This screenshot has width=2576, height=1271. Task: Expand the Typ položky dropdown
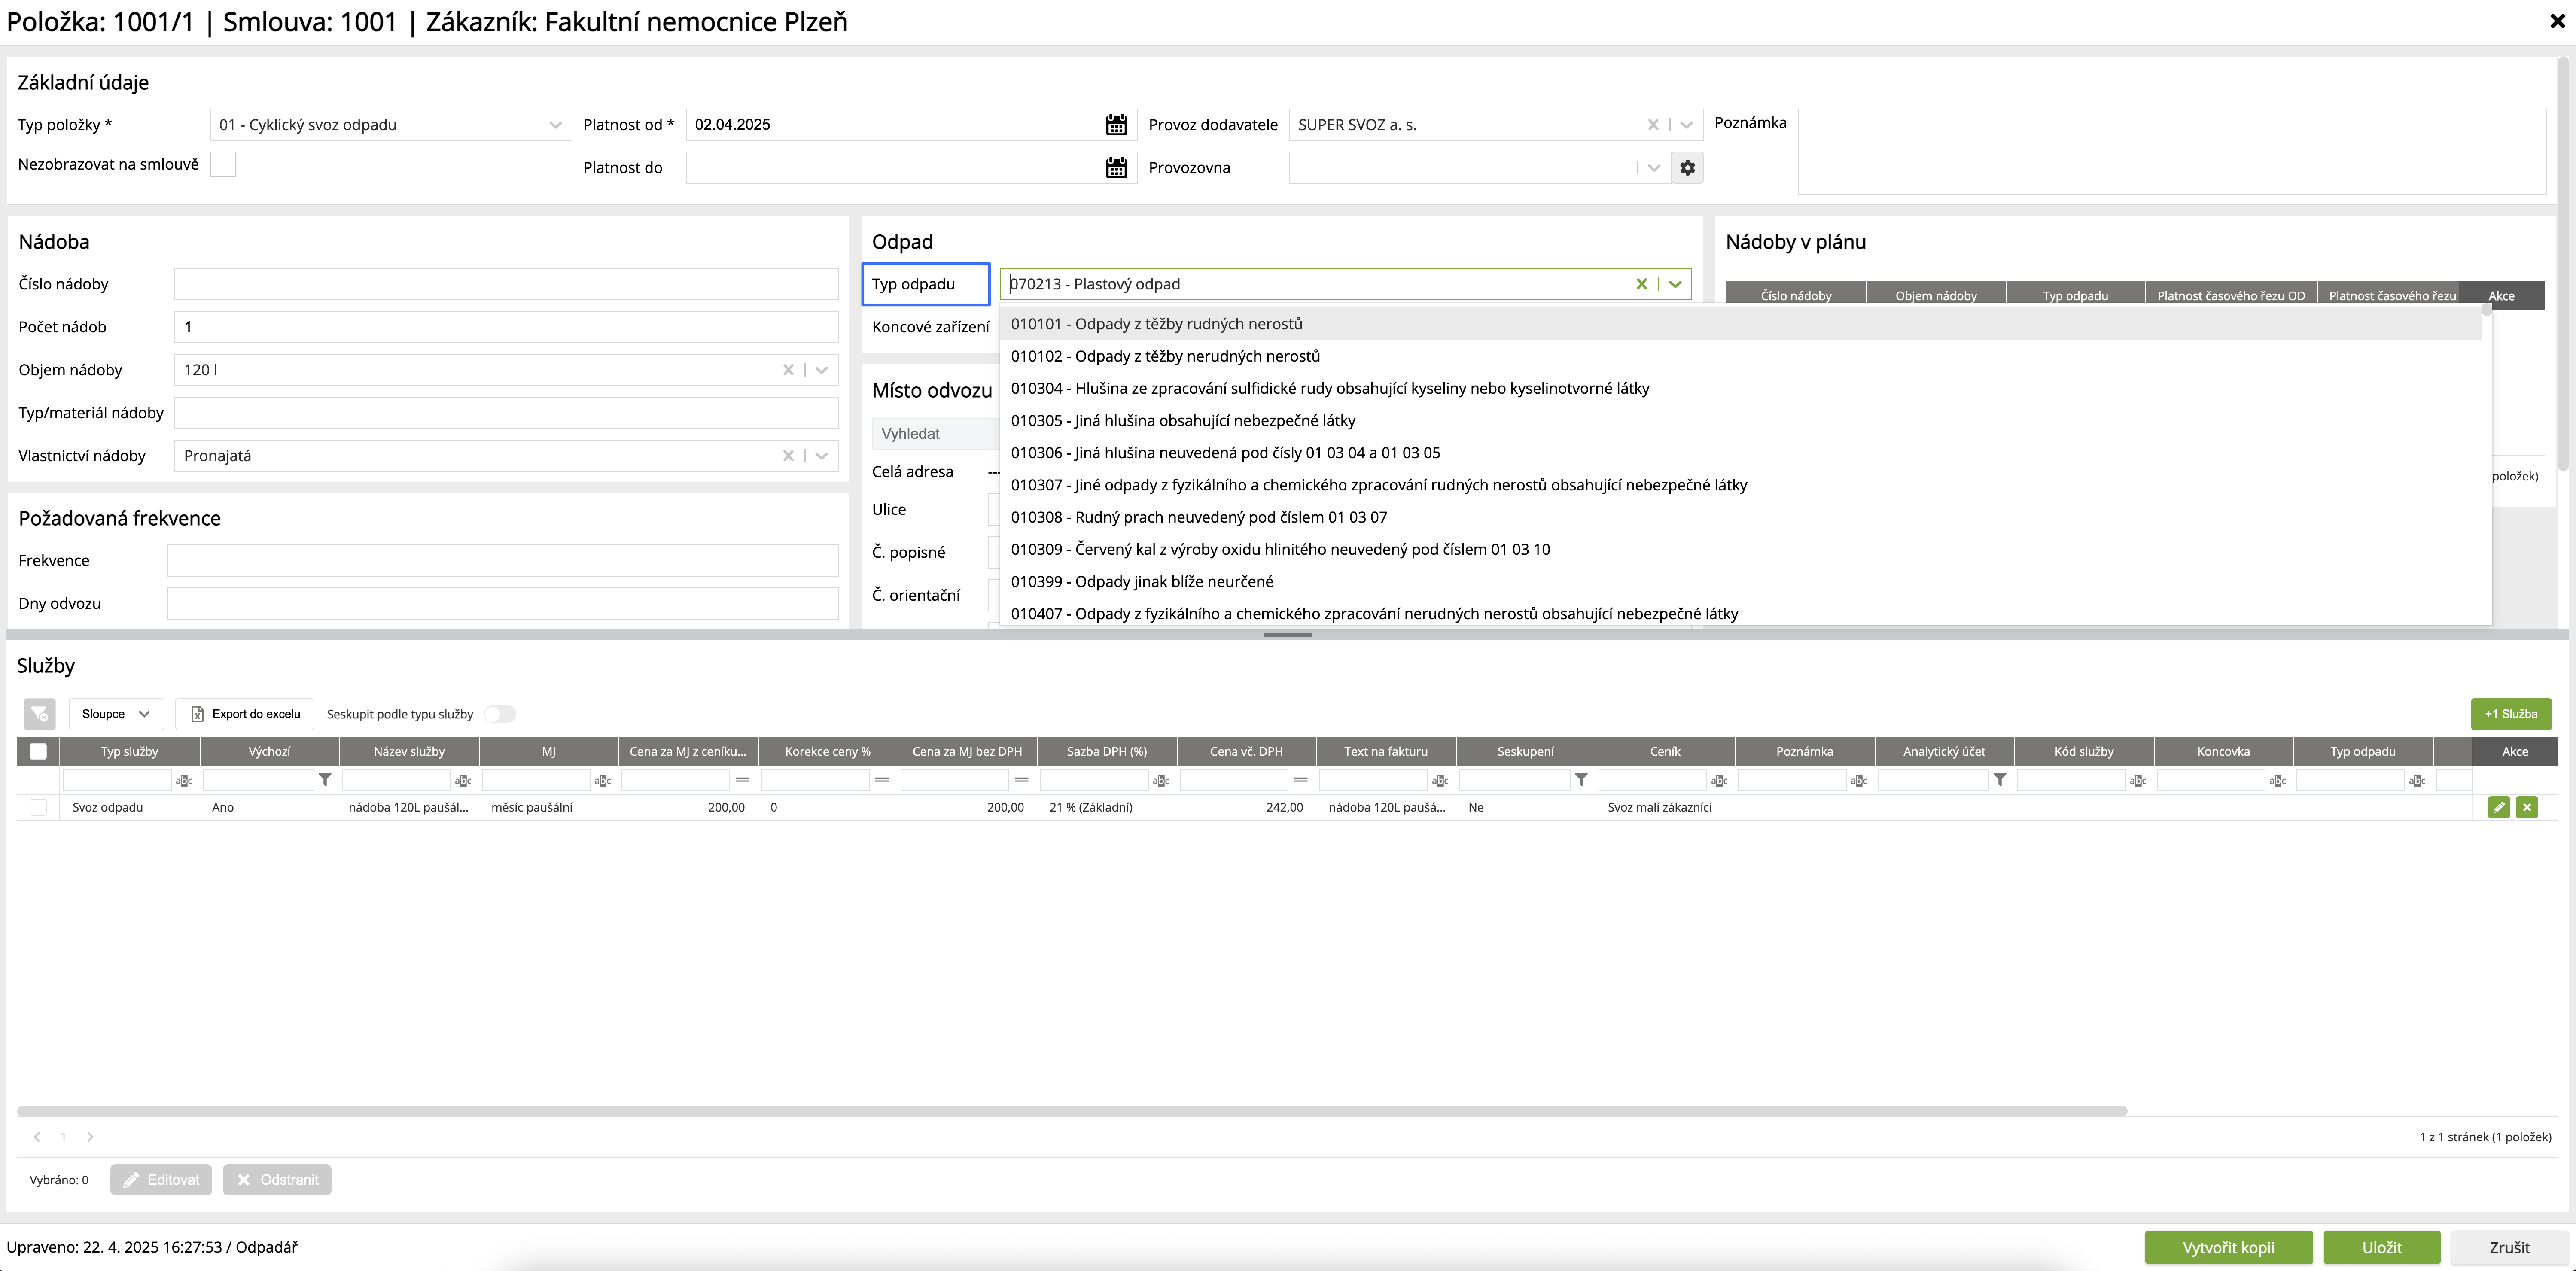point(556,125)
